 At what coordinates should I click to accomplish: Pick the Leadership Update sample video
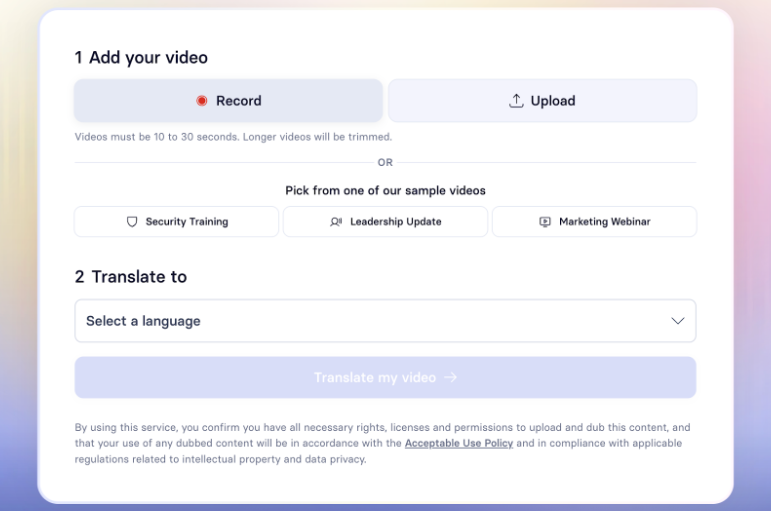tap(386, 222)
